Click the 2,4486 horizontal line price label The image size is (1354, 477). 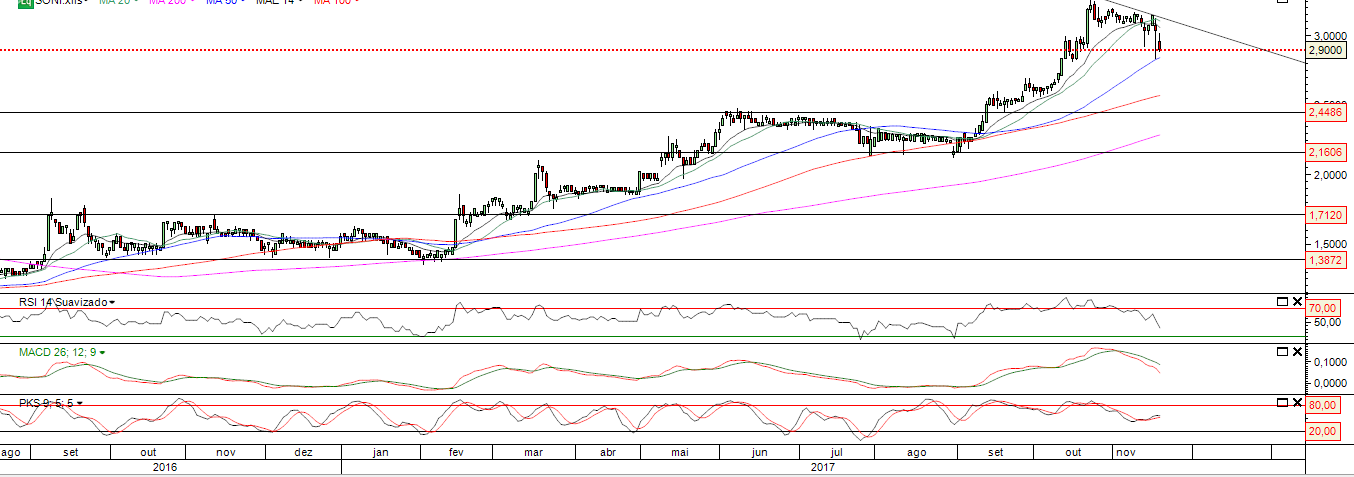click(1328, 113)
